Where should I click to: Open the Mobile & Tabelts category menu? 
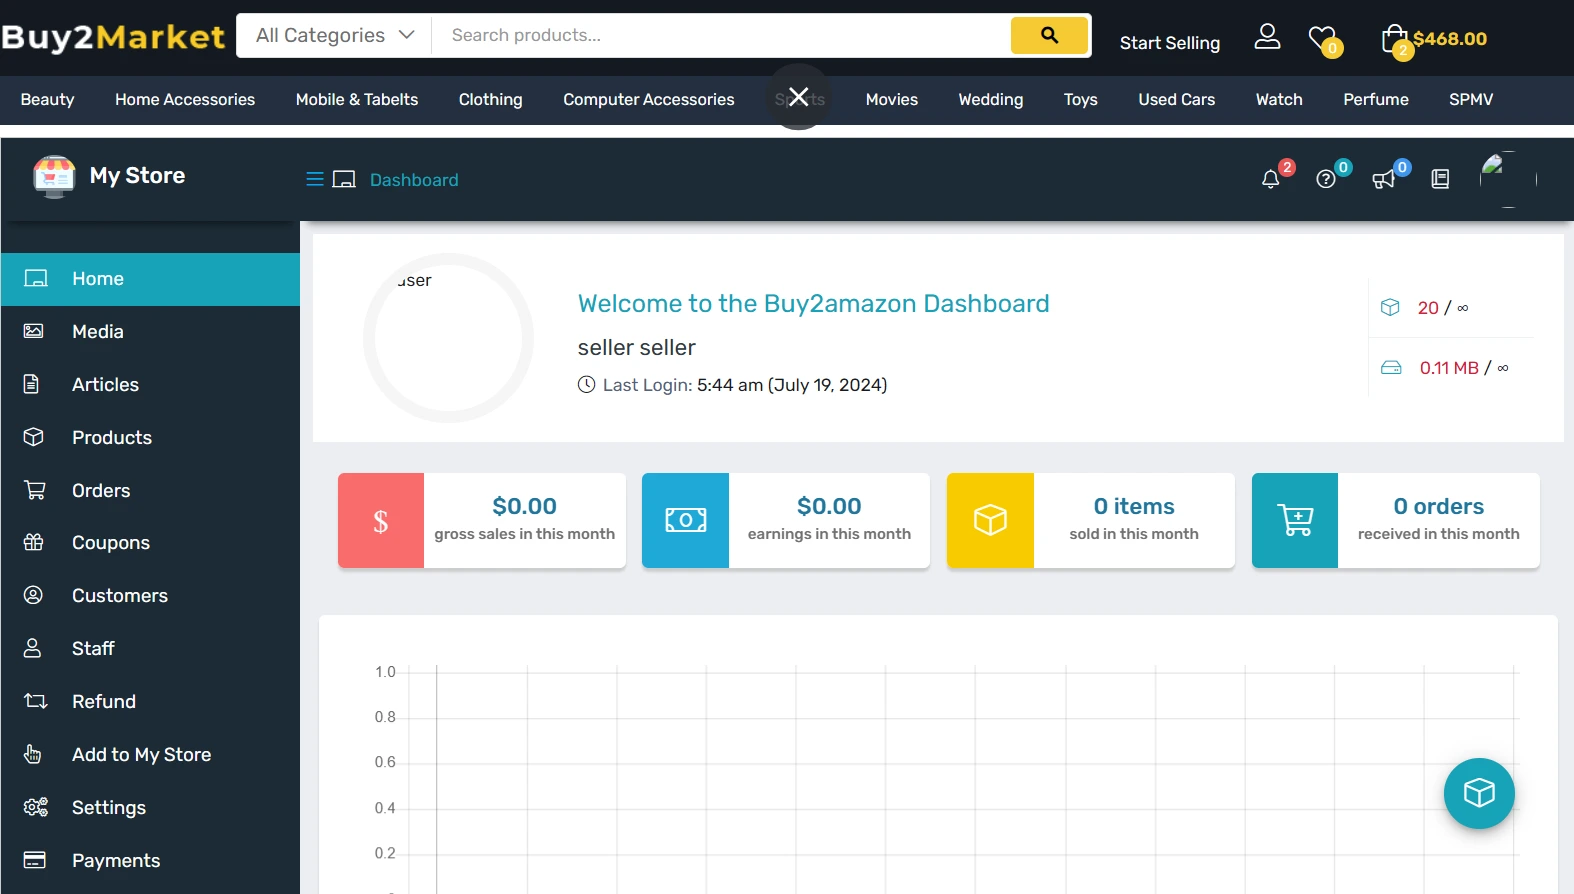pos(357,99)
